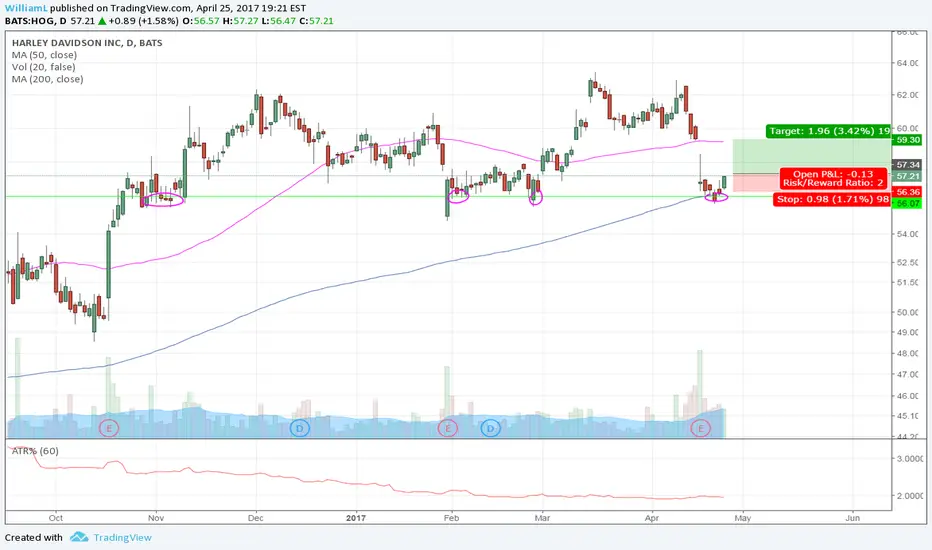Viewport: 932px width, 550px height.
Task: Click the 62.00 price axis level
Action: [x=907, y=95]
